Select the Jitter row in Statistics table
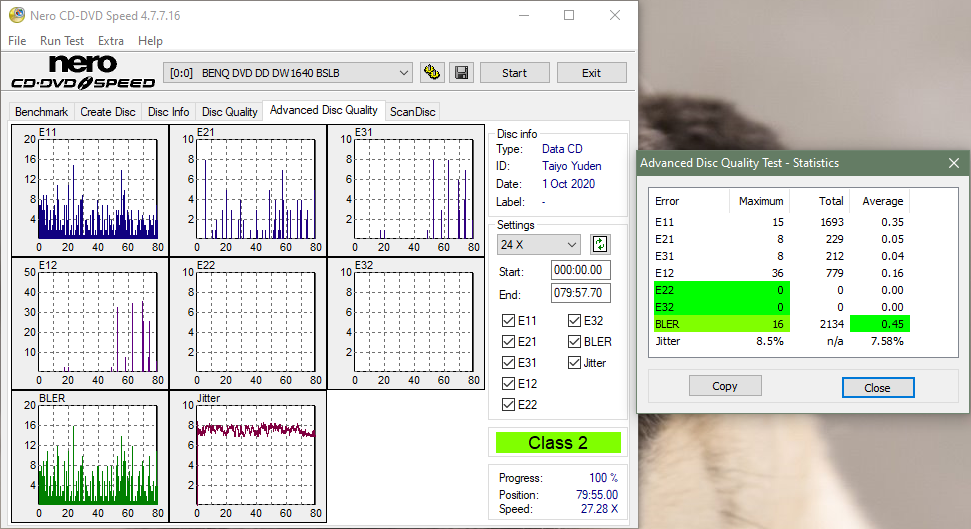Image resolution: width=971 pixels, height=529 pixels. click(780, 341)
